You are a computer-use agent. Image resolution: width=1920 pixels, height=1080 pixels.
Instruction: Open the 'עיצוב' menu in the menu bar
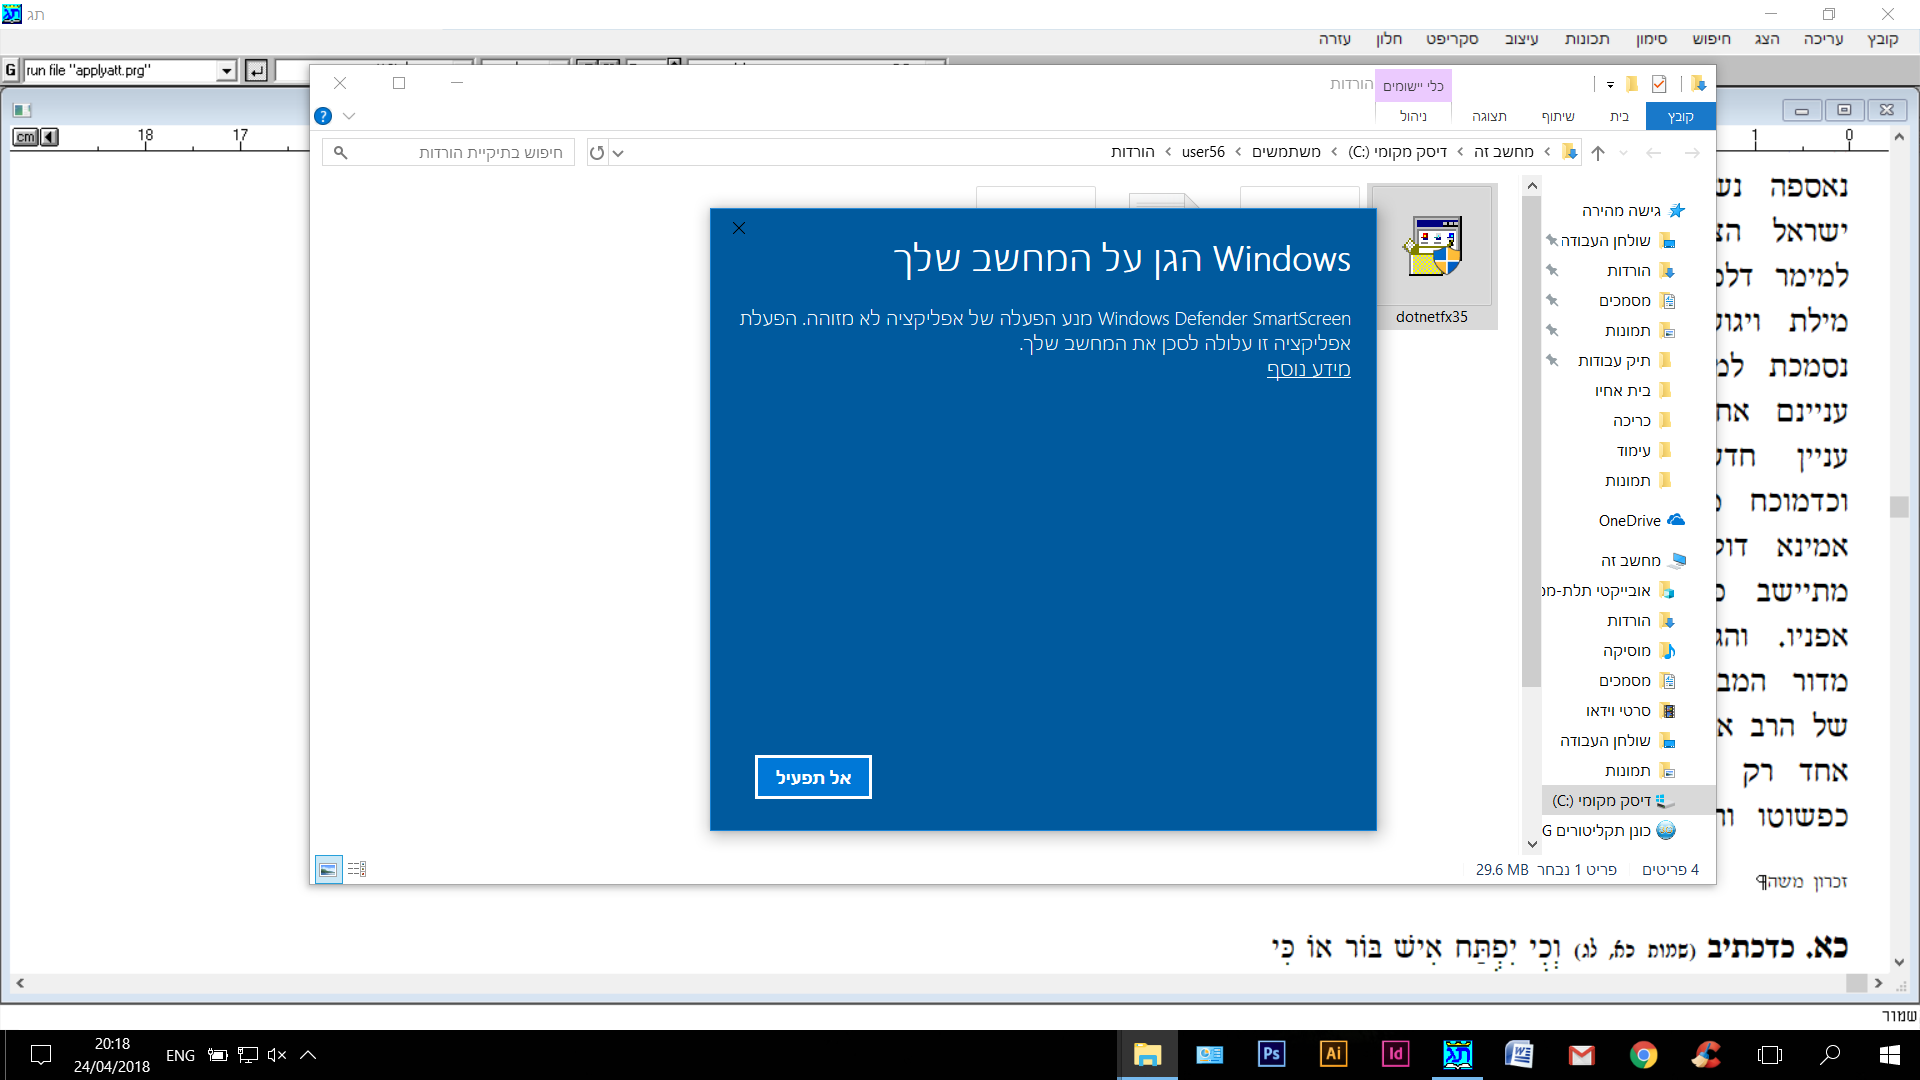pos(1521,39)
